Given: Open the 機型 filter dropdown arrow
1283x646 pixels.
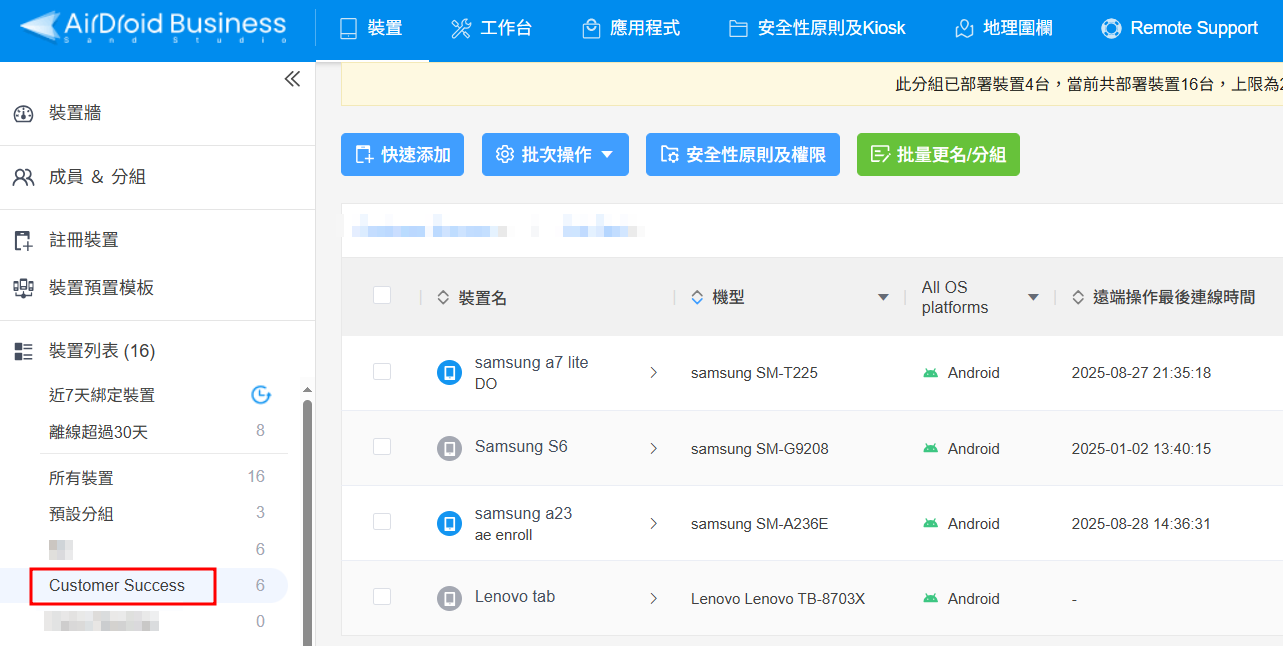Looking at the screenshot, I should pos(883,298).
